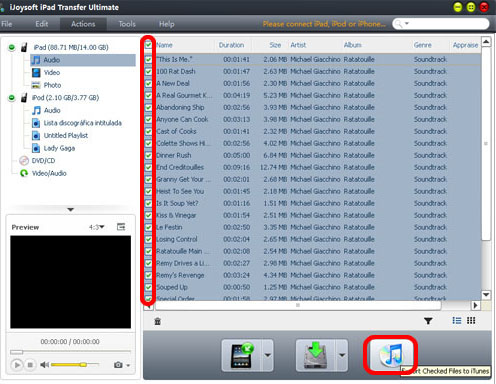Open the Edit menu

[42, 24]
